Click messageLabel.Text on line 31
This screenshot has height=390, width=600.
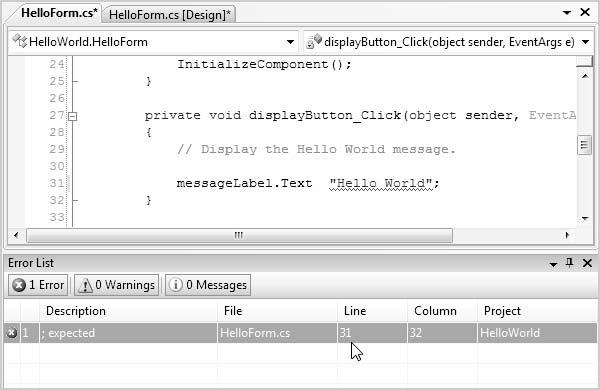[x=244, y=183]
